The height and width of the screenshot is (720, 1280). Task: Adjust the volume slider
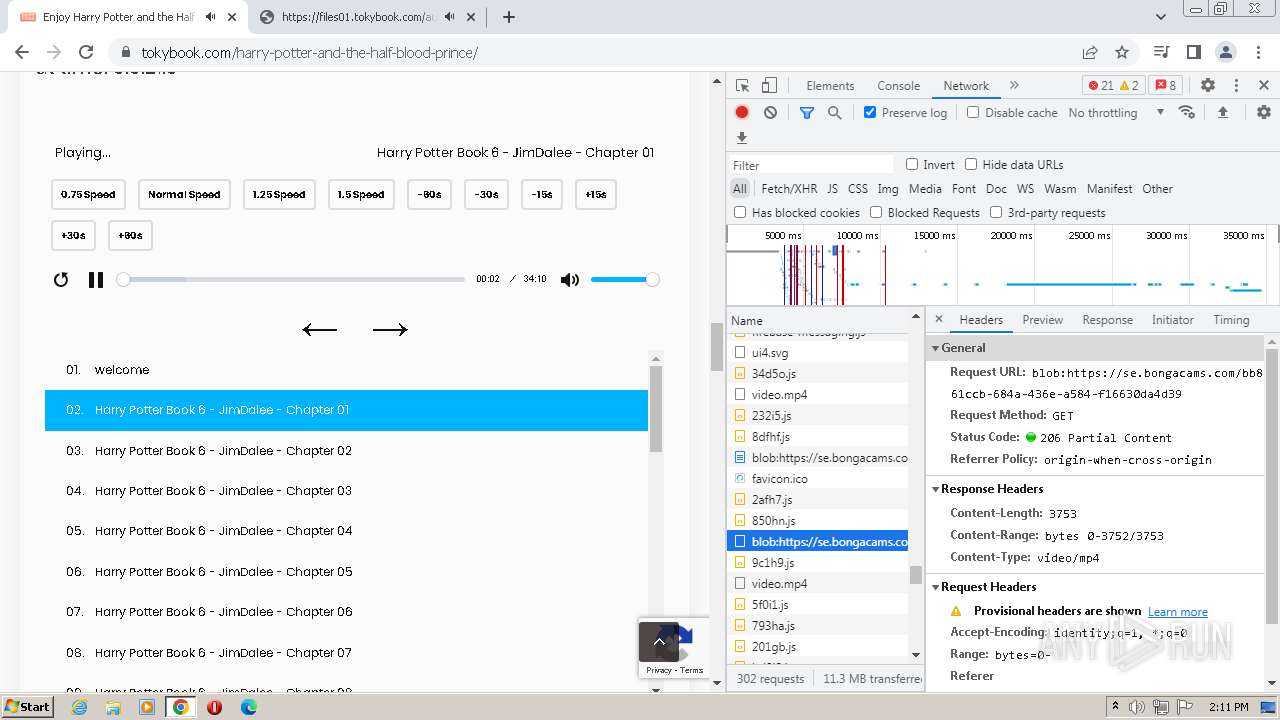624,280
